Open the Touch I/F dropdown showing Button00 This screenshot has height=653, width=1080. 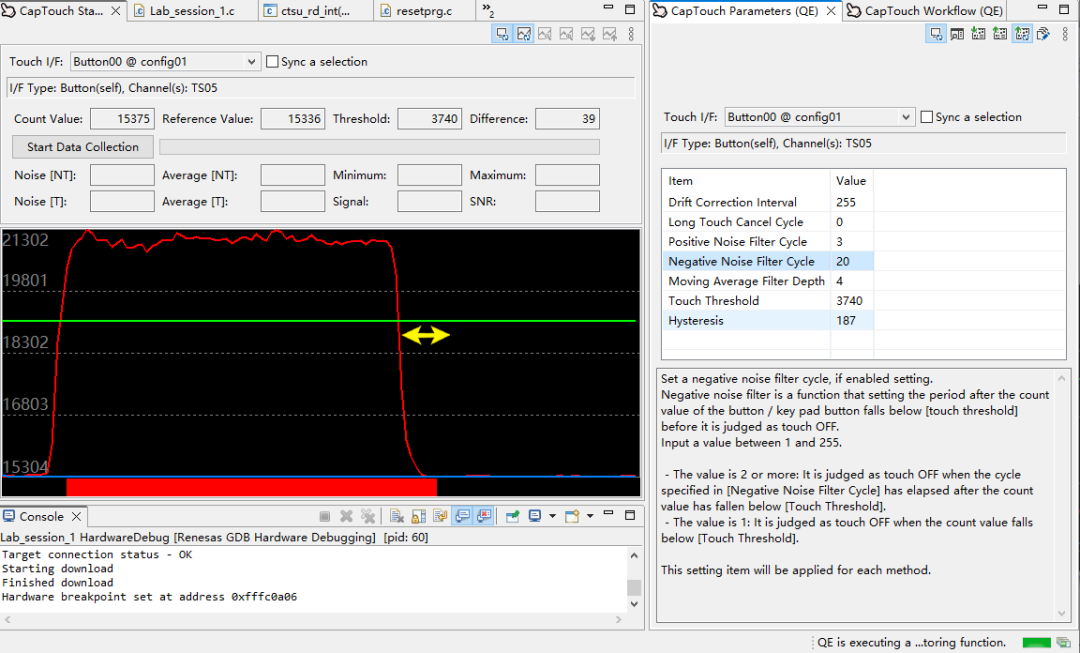250,61
